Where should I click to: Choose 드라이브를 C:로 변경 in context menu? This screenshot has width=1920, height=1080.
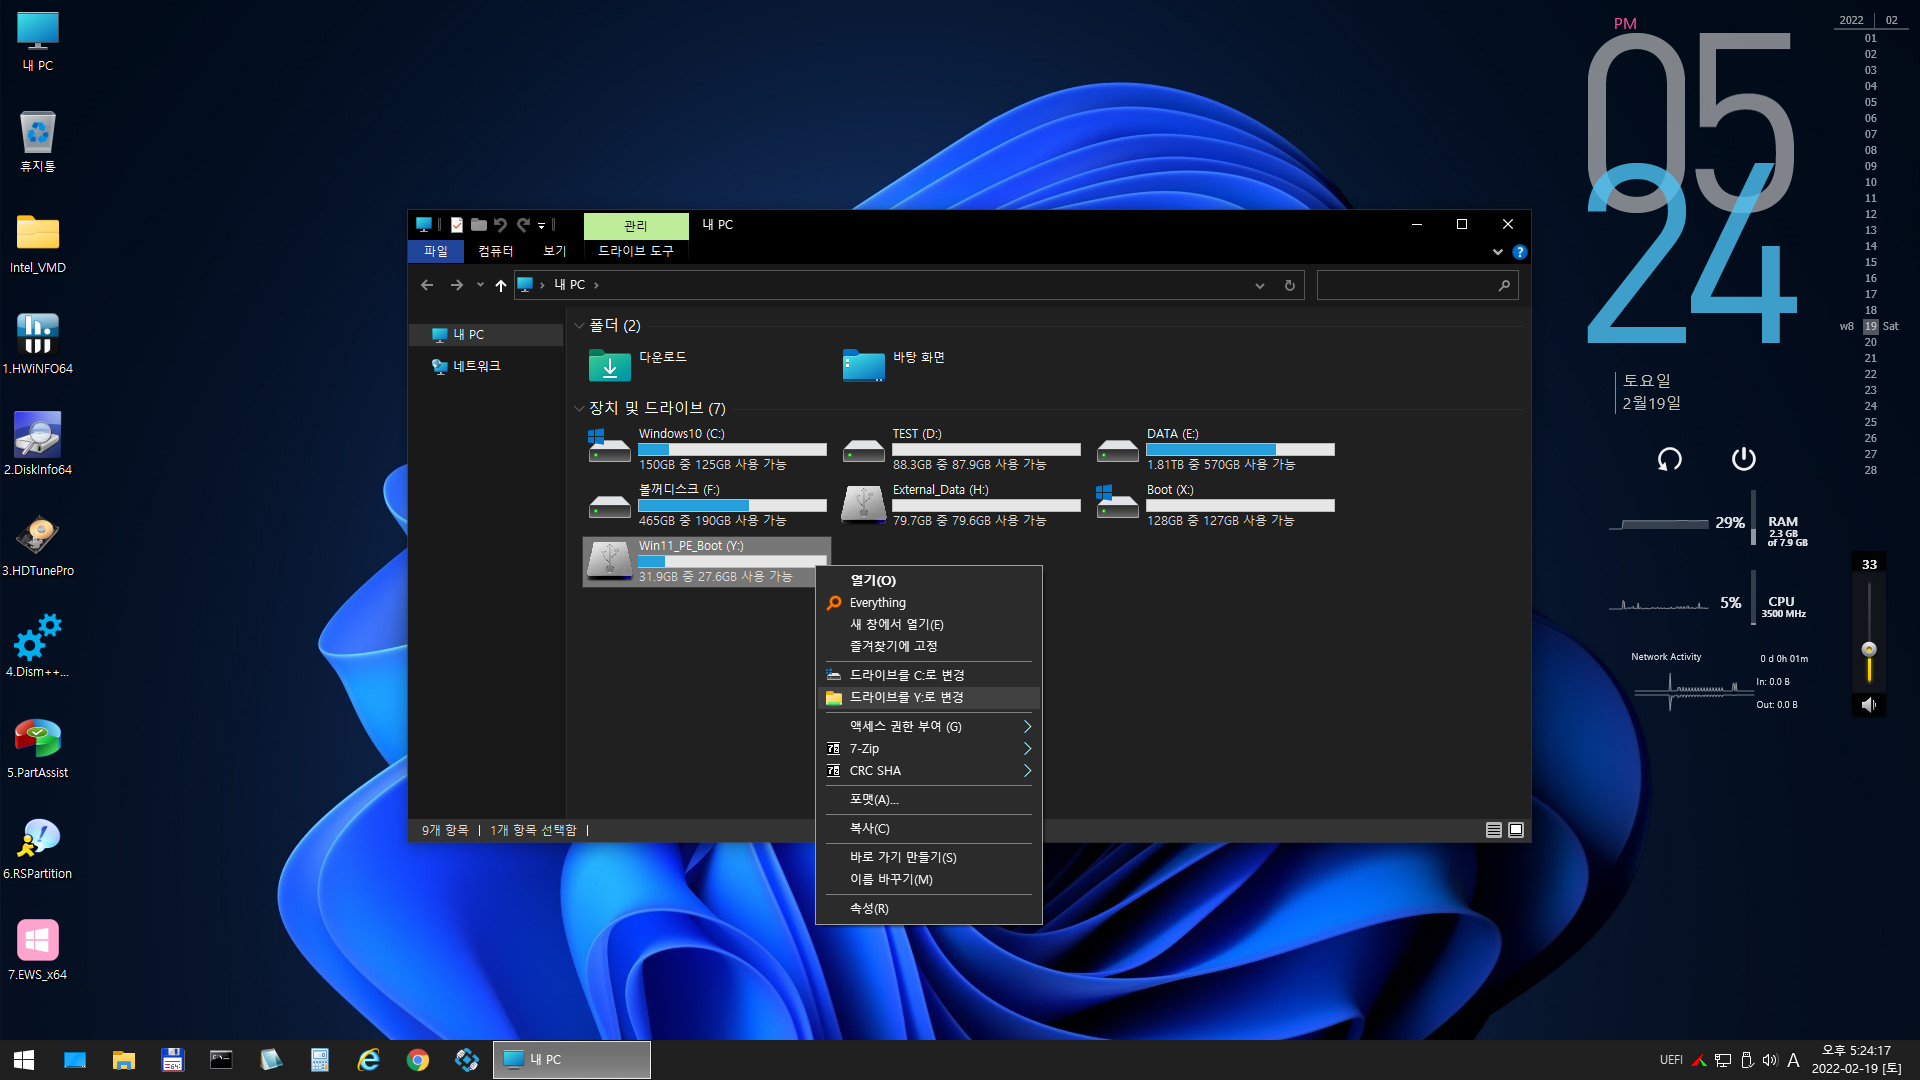(x=929, y=676)
